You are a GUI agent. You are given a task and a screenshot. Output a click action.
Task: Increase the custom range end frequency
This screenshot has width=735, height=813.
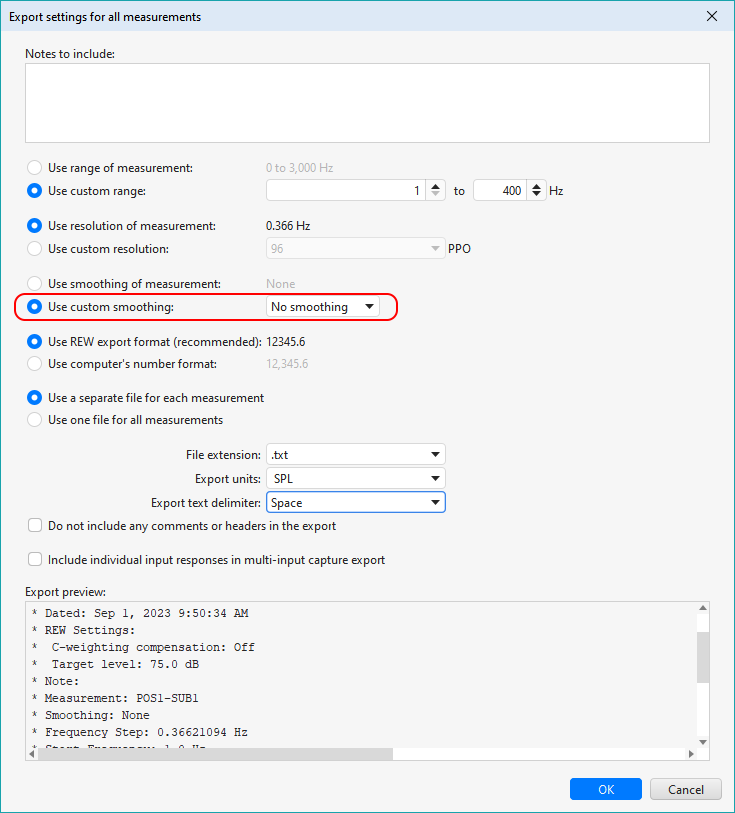[x=536, y=186]
